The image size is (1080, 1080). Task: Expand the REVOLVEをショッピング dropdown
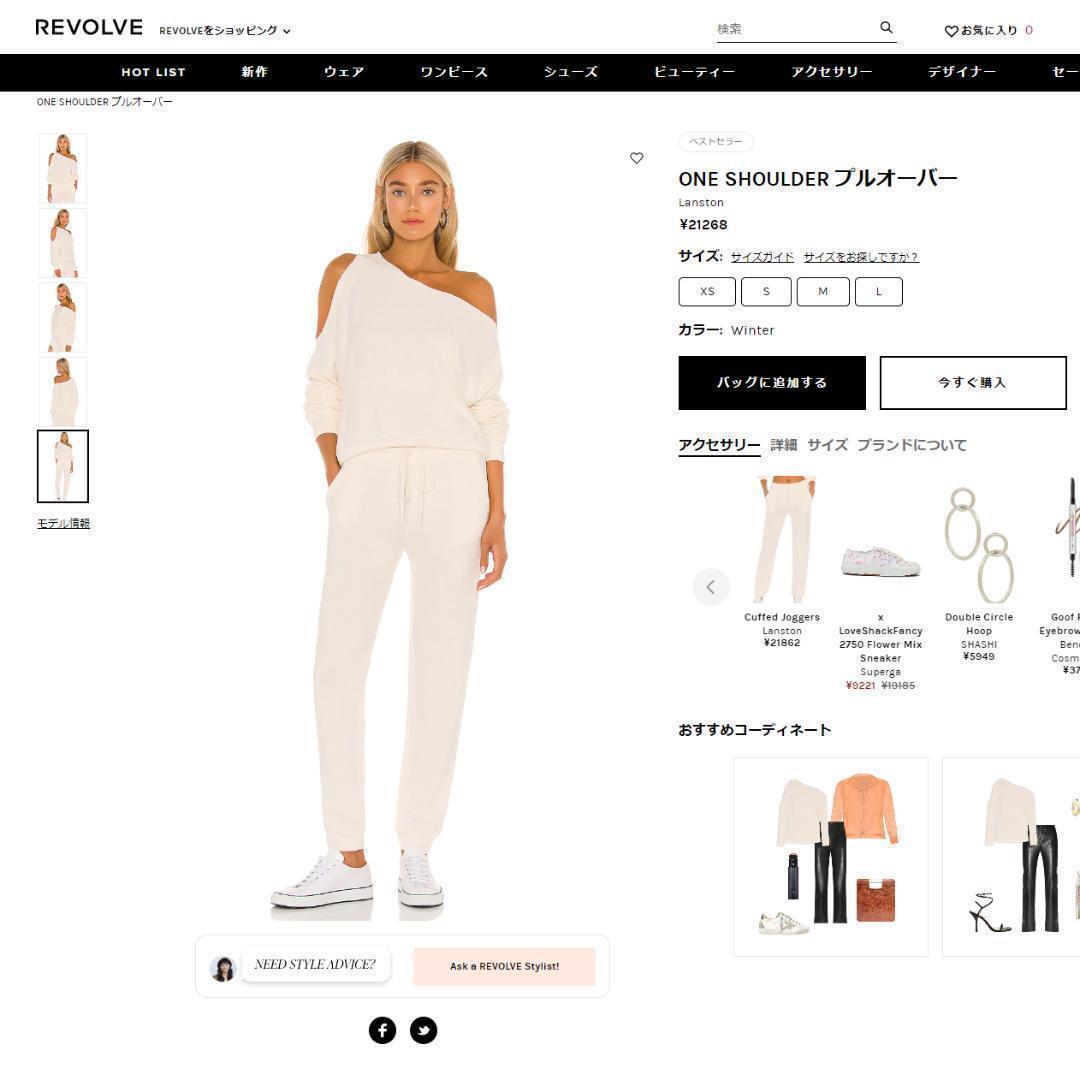225,30
